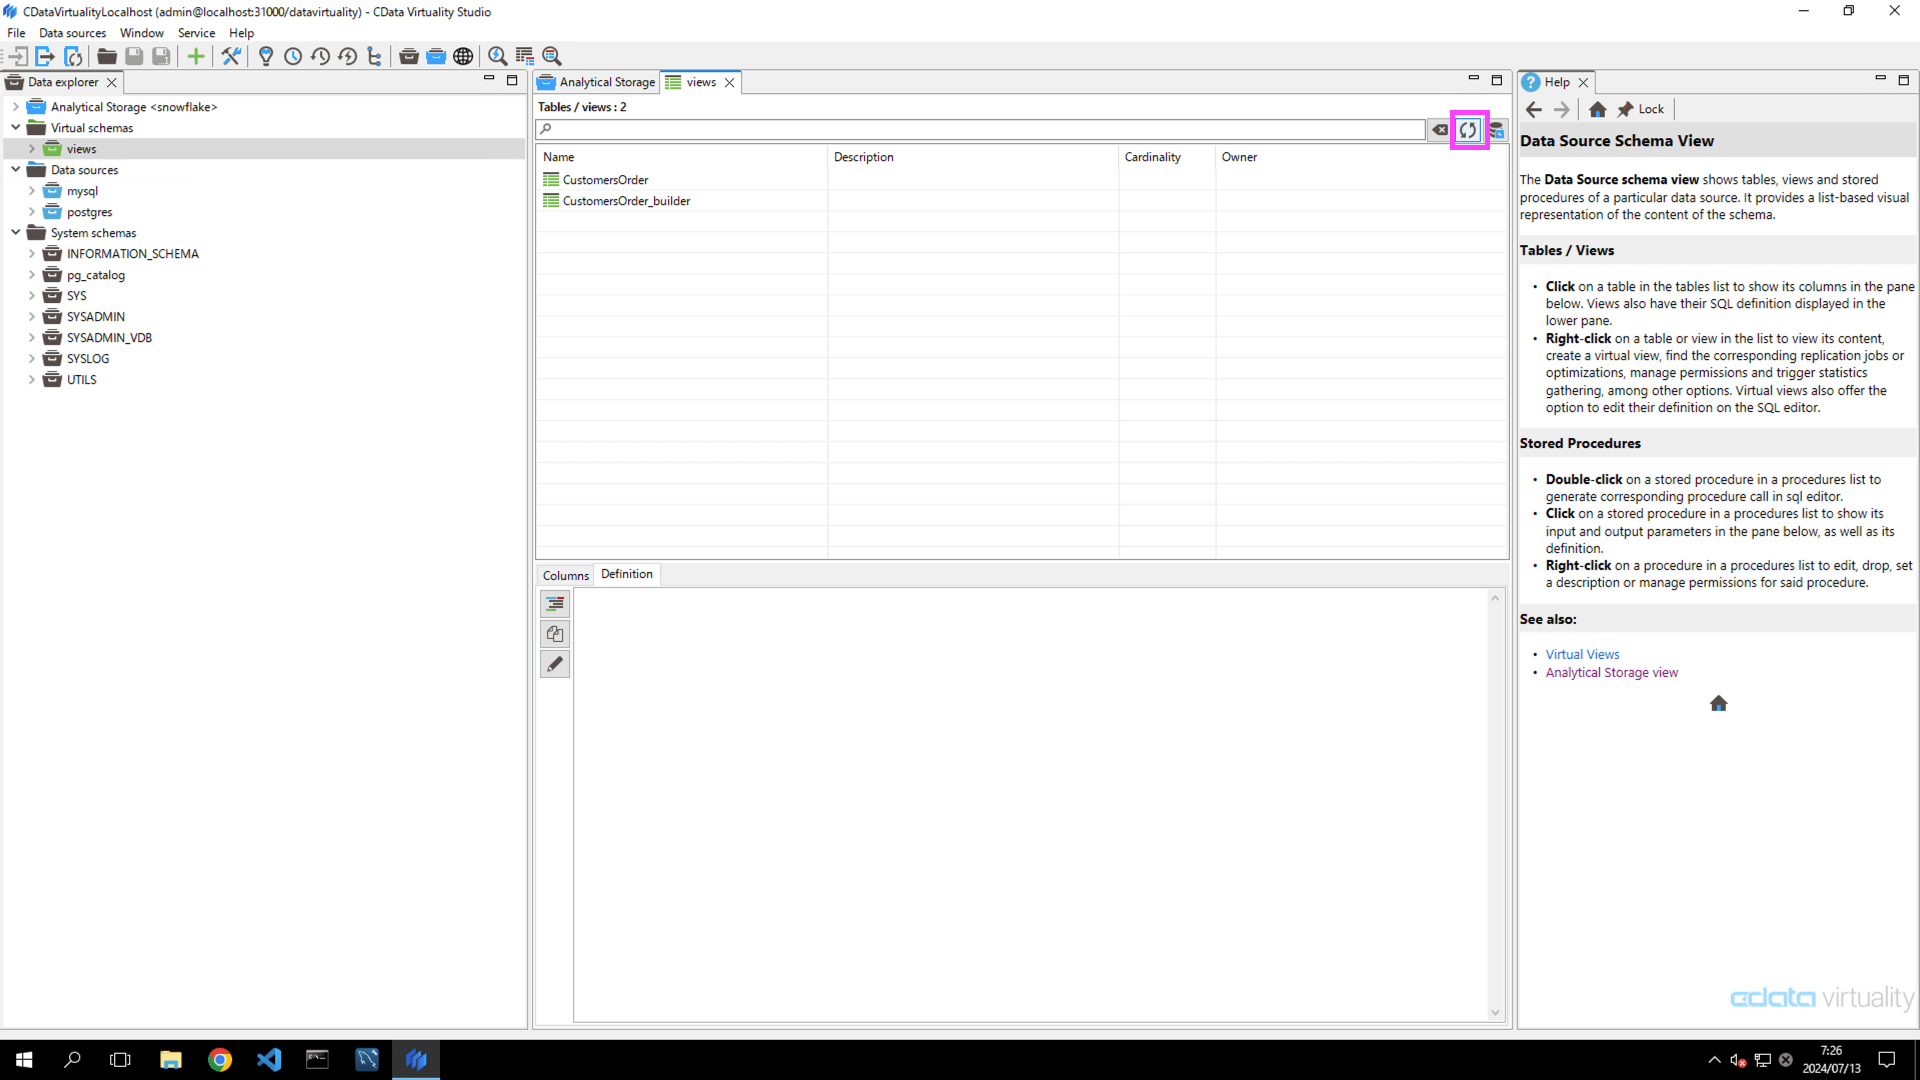
Task: Expand the SYSADMIN schema
Action: tap(32, 316)
